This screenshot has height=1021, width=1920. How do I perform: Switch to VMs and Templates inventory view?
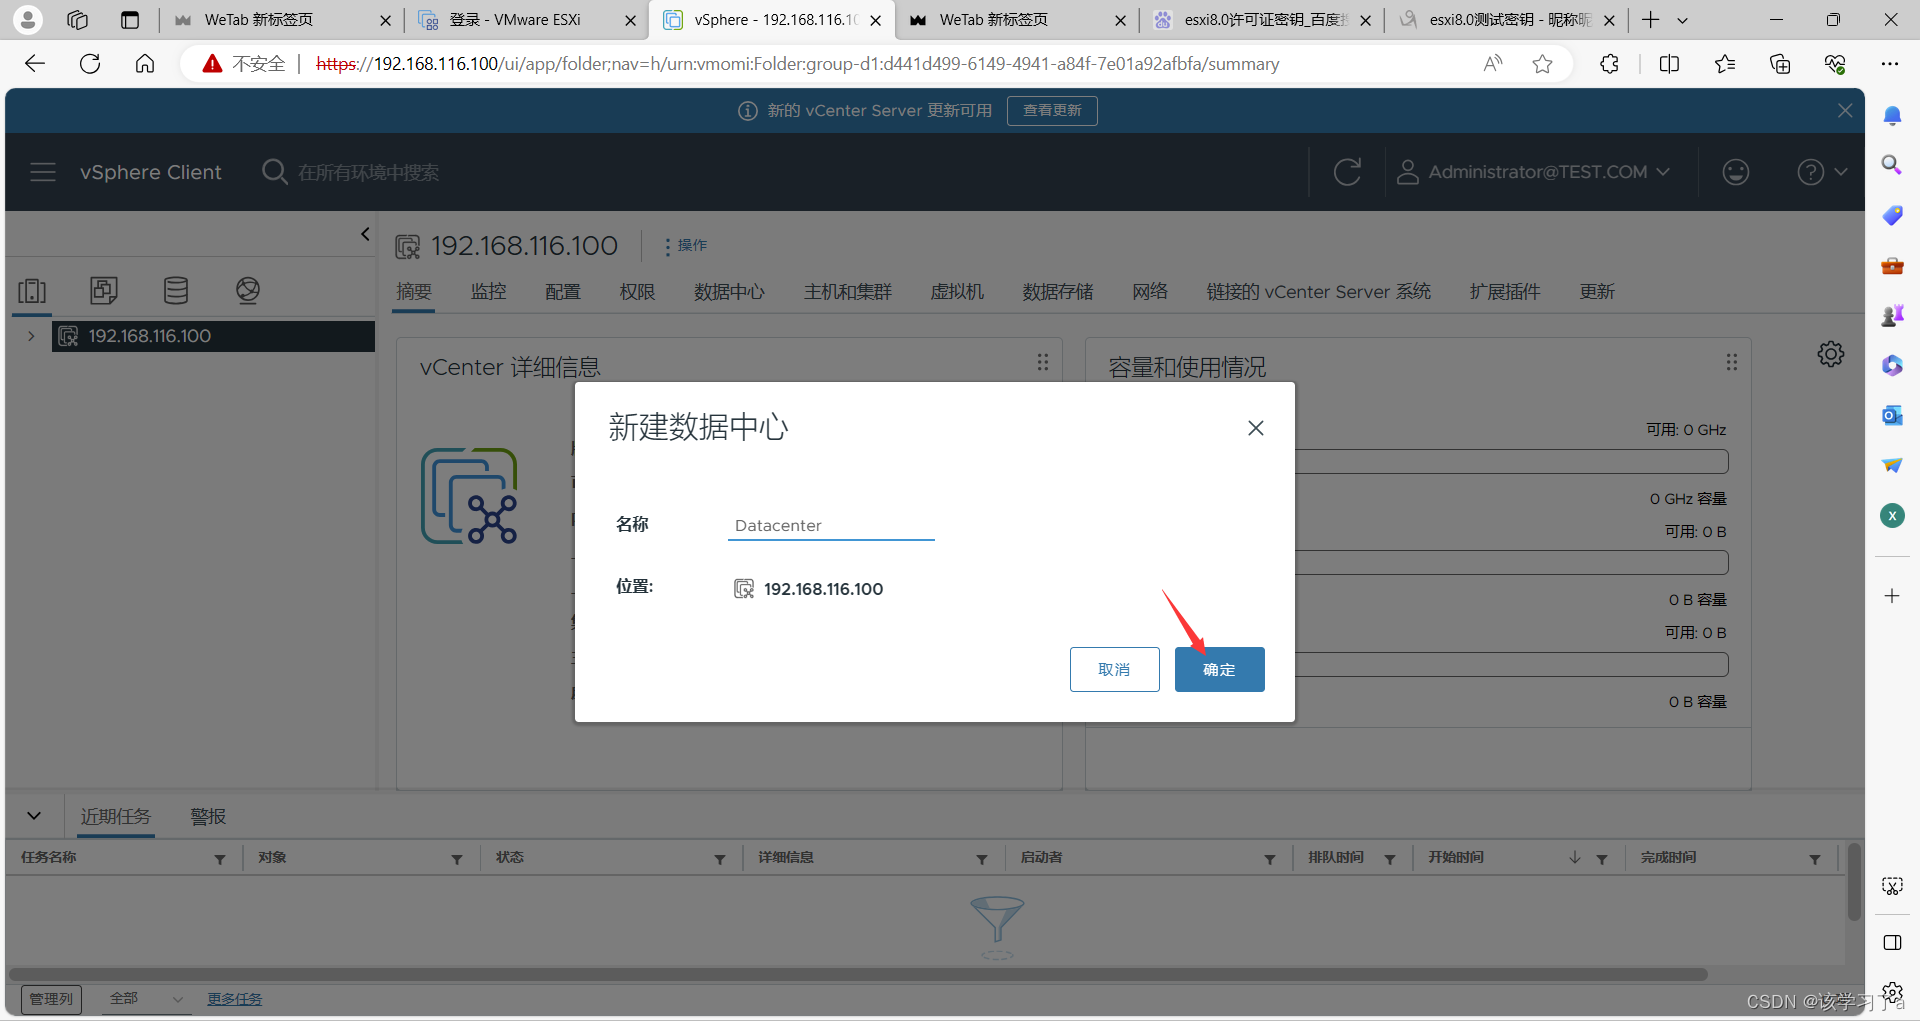[104, 290]
